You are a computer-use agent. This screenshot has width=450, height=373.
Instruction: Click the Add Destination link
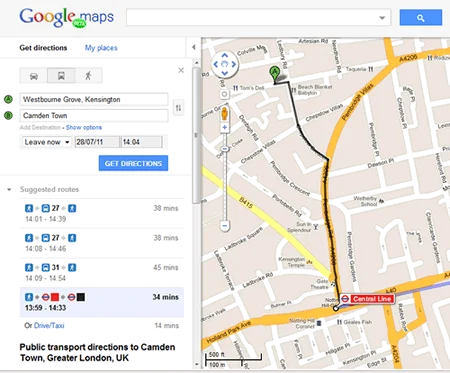[x=40, y=127]
